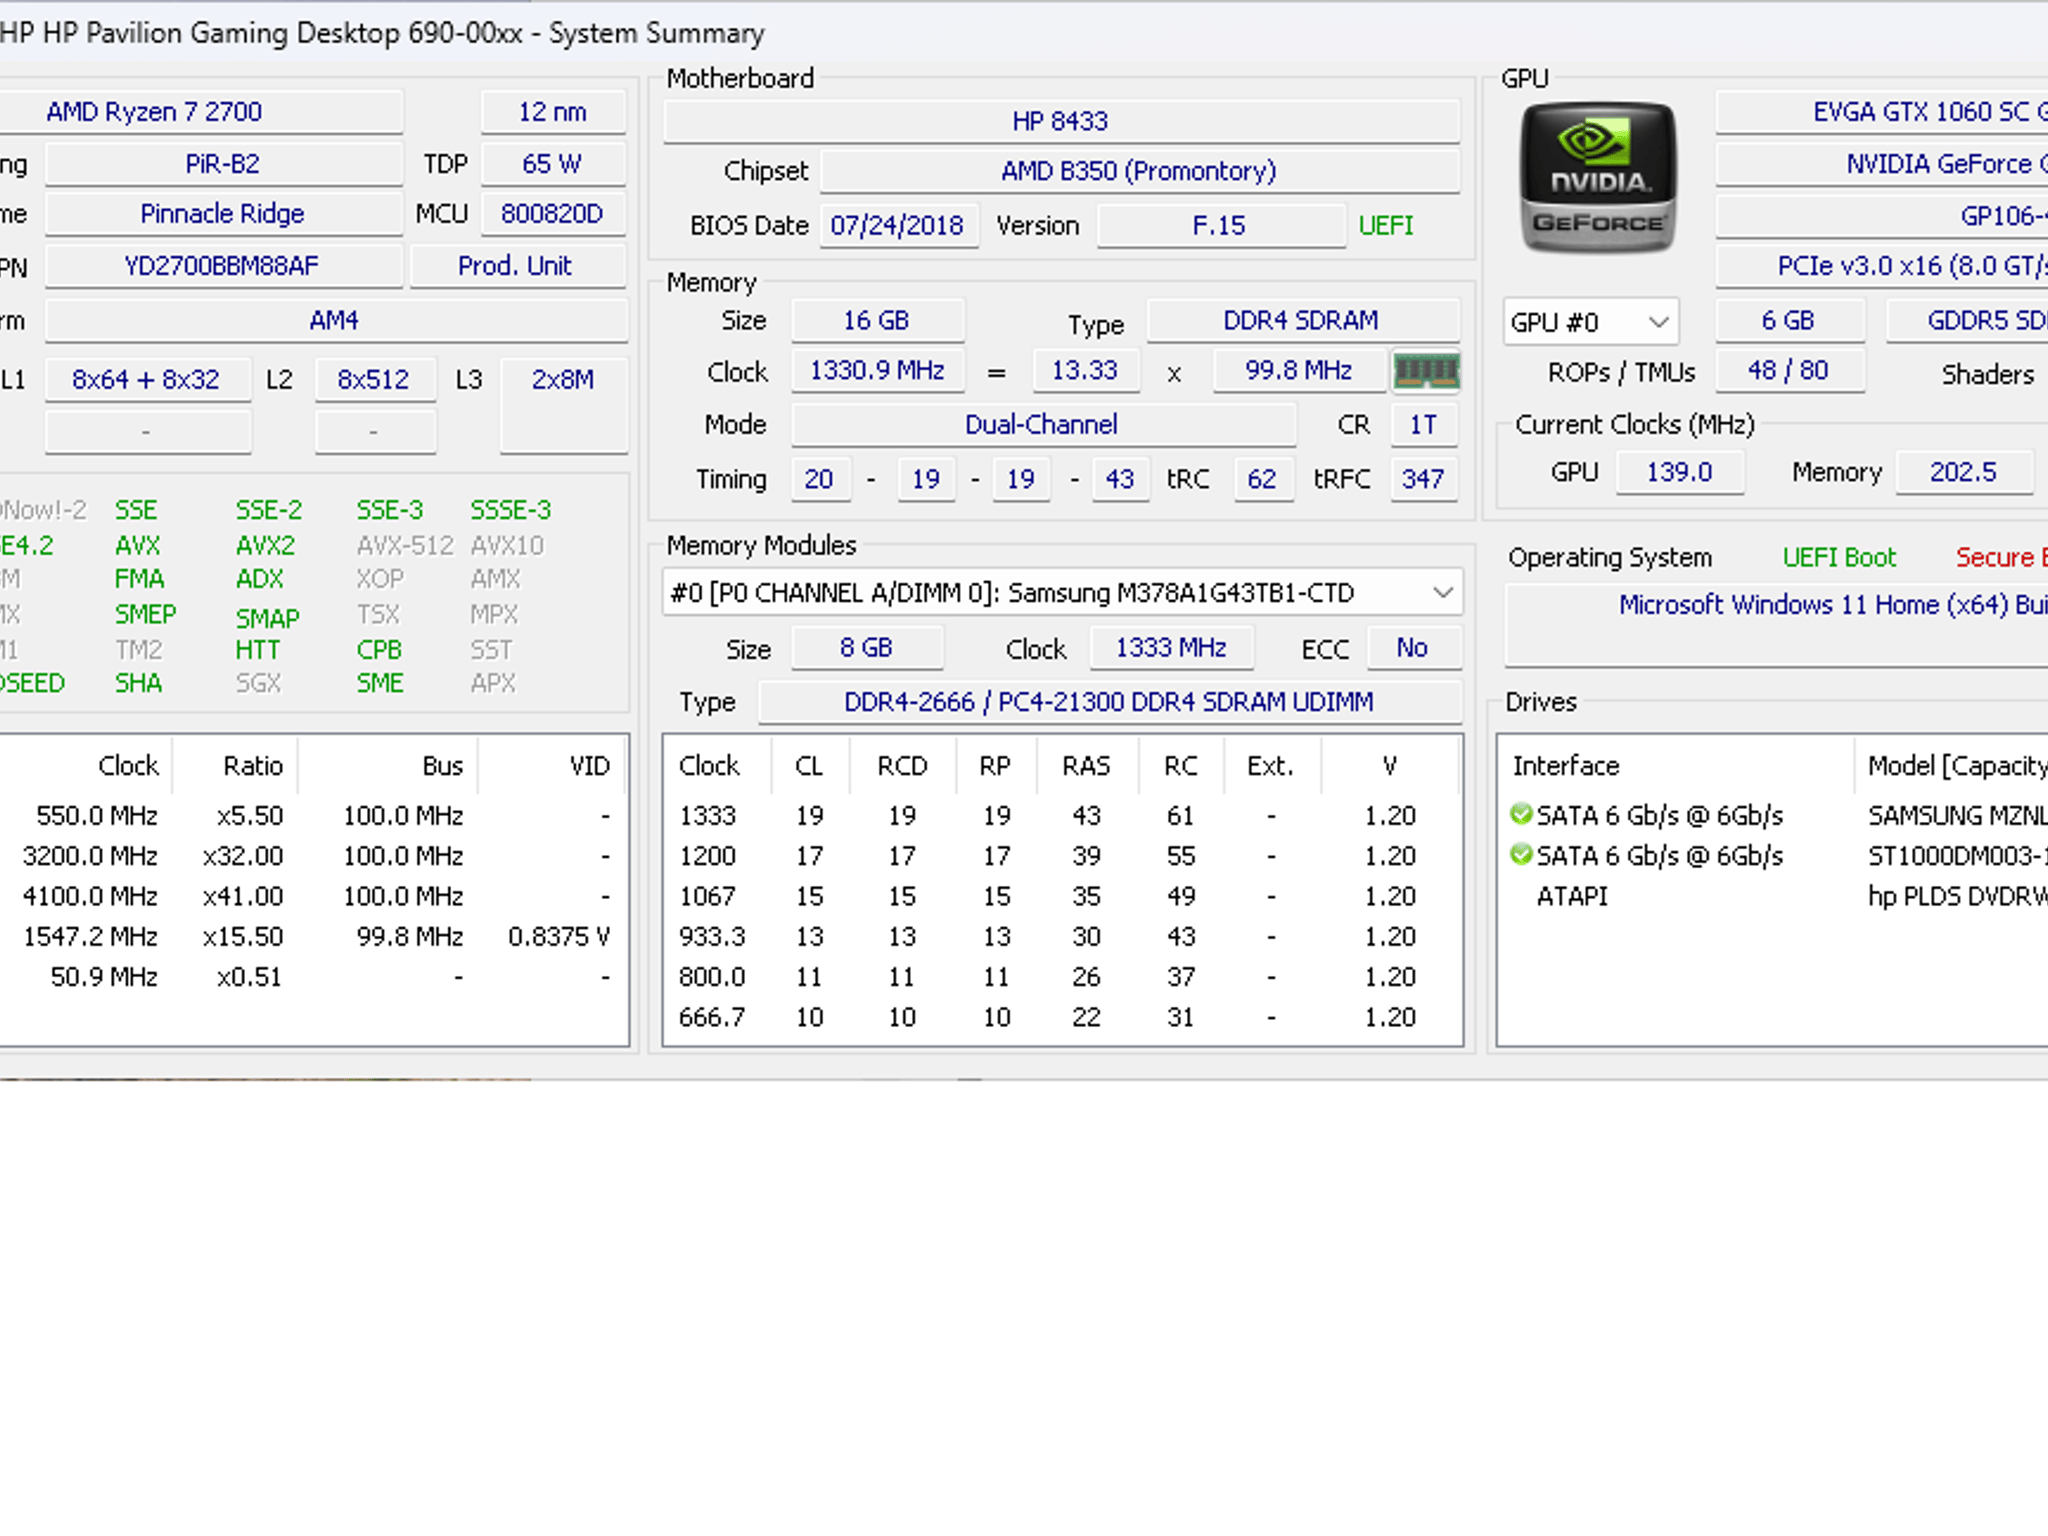Select the Dual-Channel mode field
The height and width of the screenshot is (1536, 2048).
(x=1043, y=425)
